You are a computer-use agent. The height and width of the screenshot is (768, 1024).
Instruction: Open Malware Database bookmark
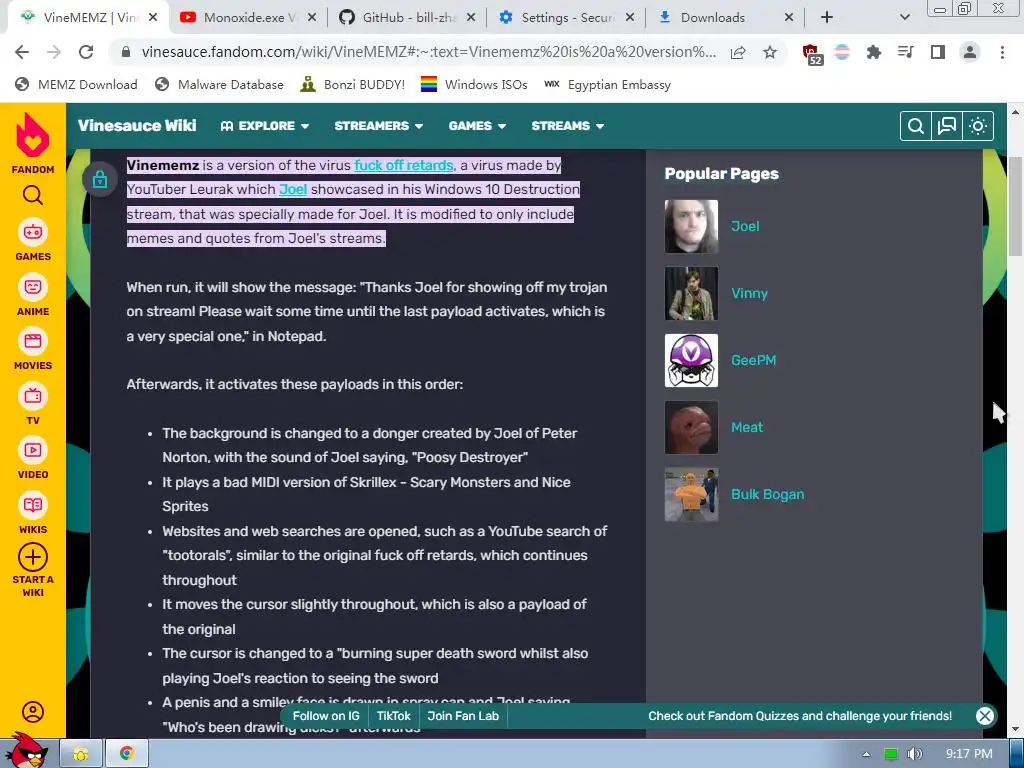[x=219, y=85]
